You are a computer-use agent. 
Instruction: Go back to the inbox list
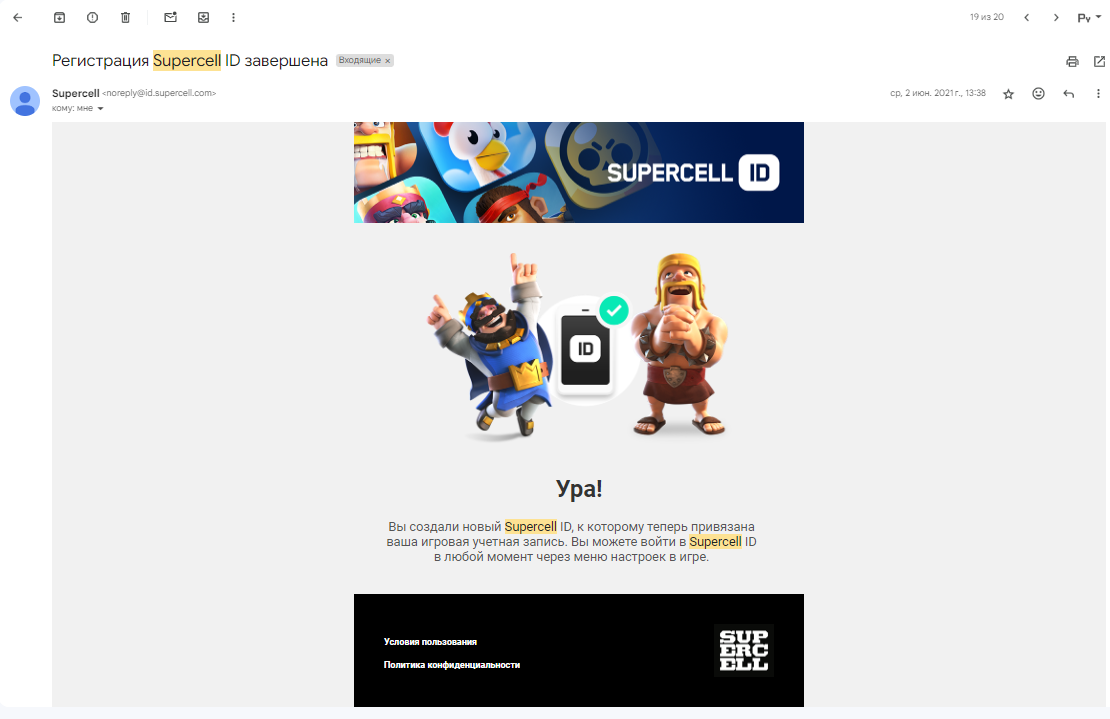click(18, 18)
